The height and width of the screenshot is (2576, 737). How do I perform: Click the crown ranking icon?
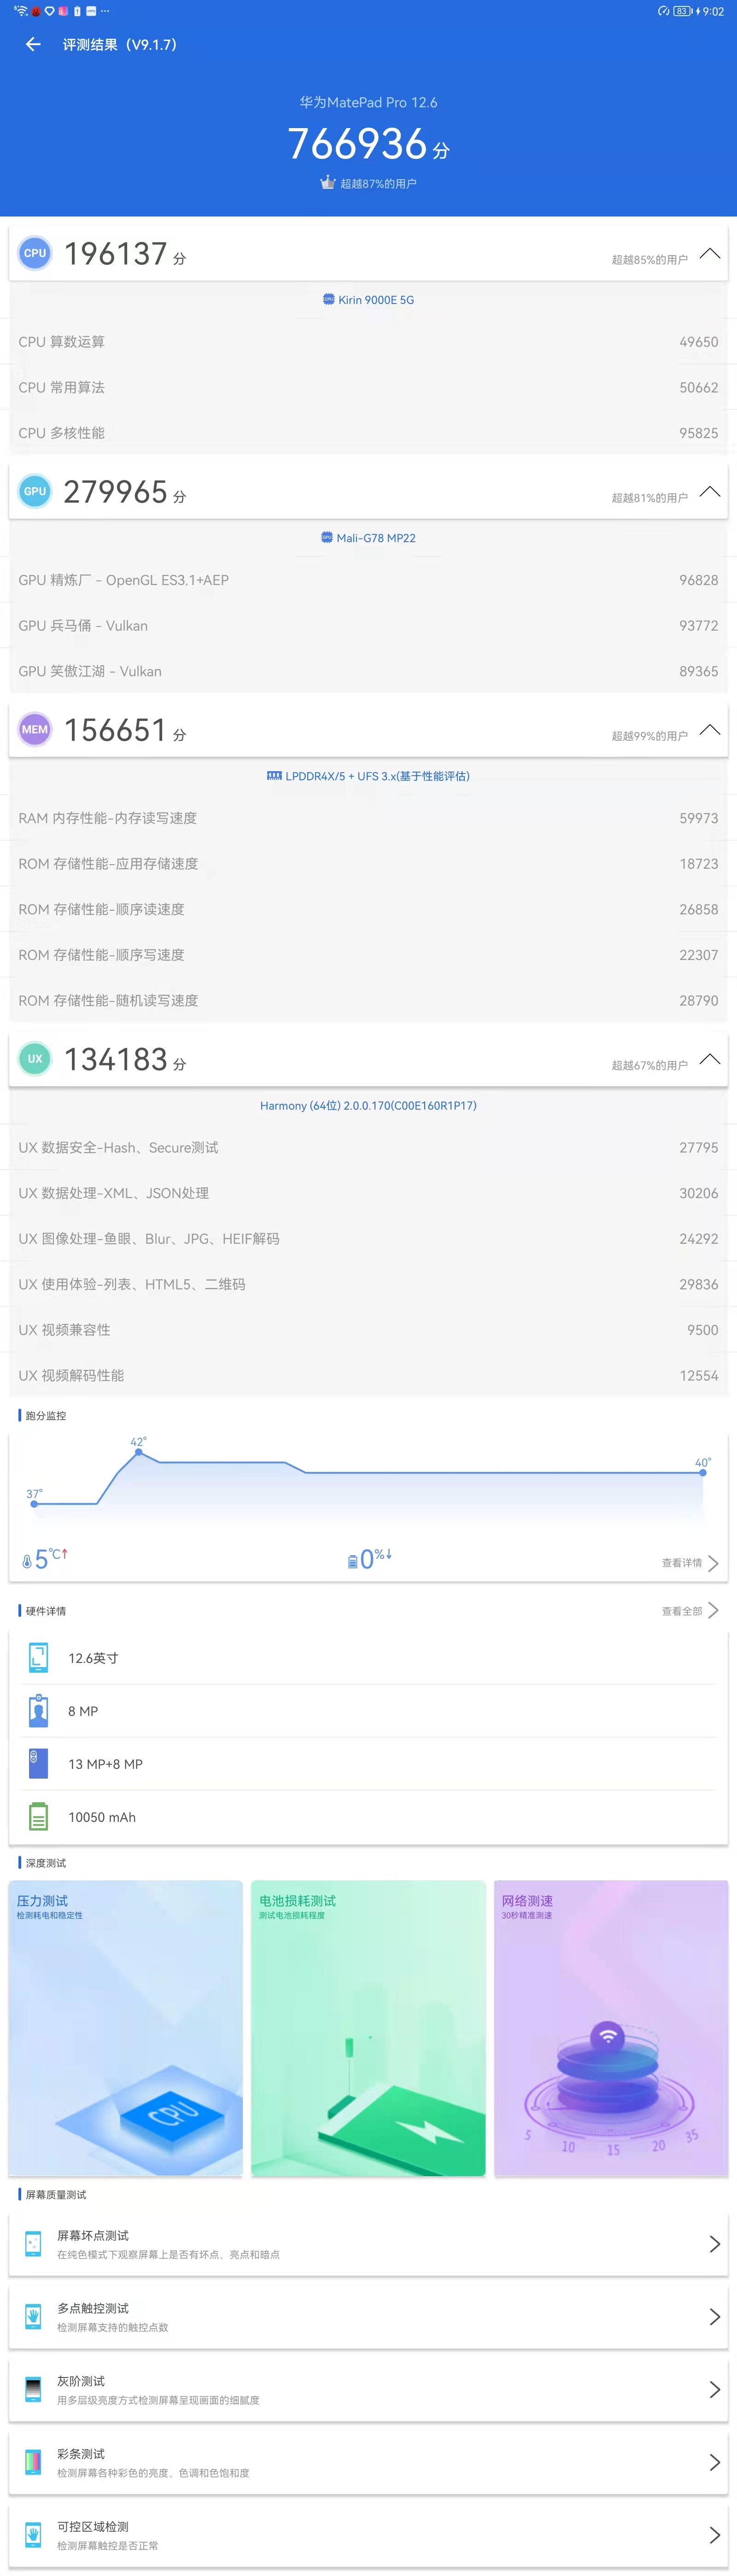[327, 183]
